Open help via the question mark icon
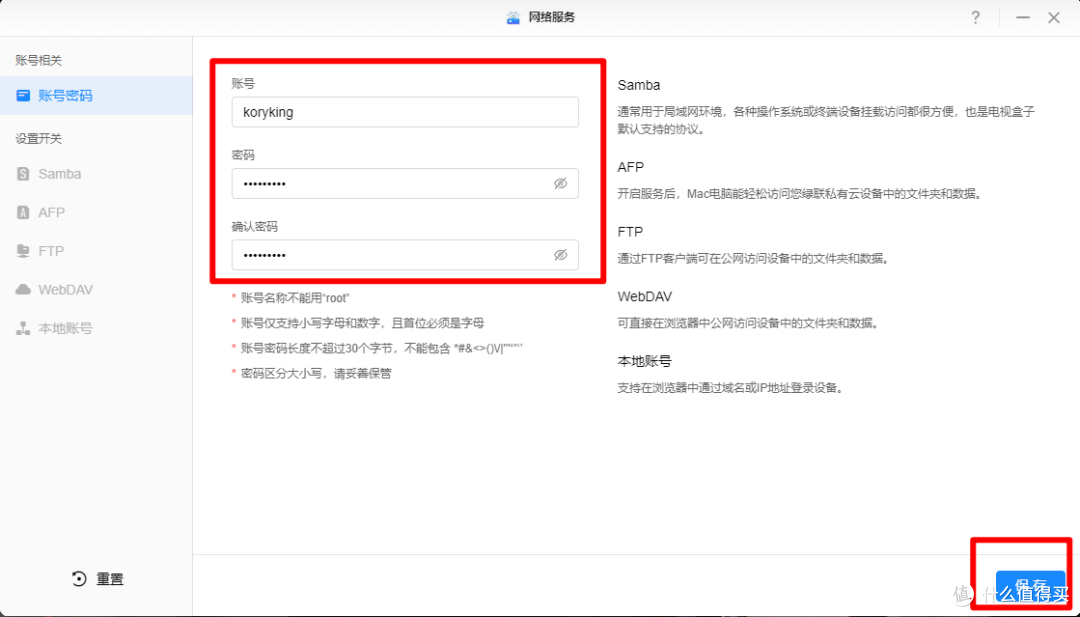Viewport: 1080px width, 617px height. click(975, 18)
